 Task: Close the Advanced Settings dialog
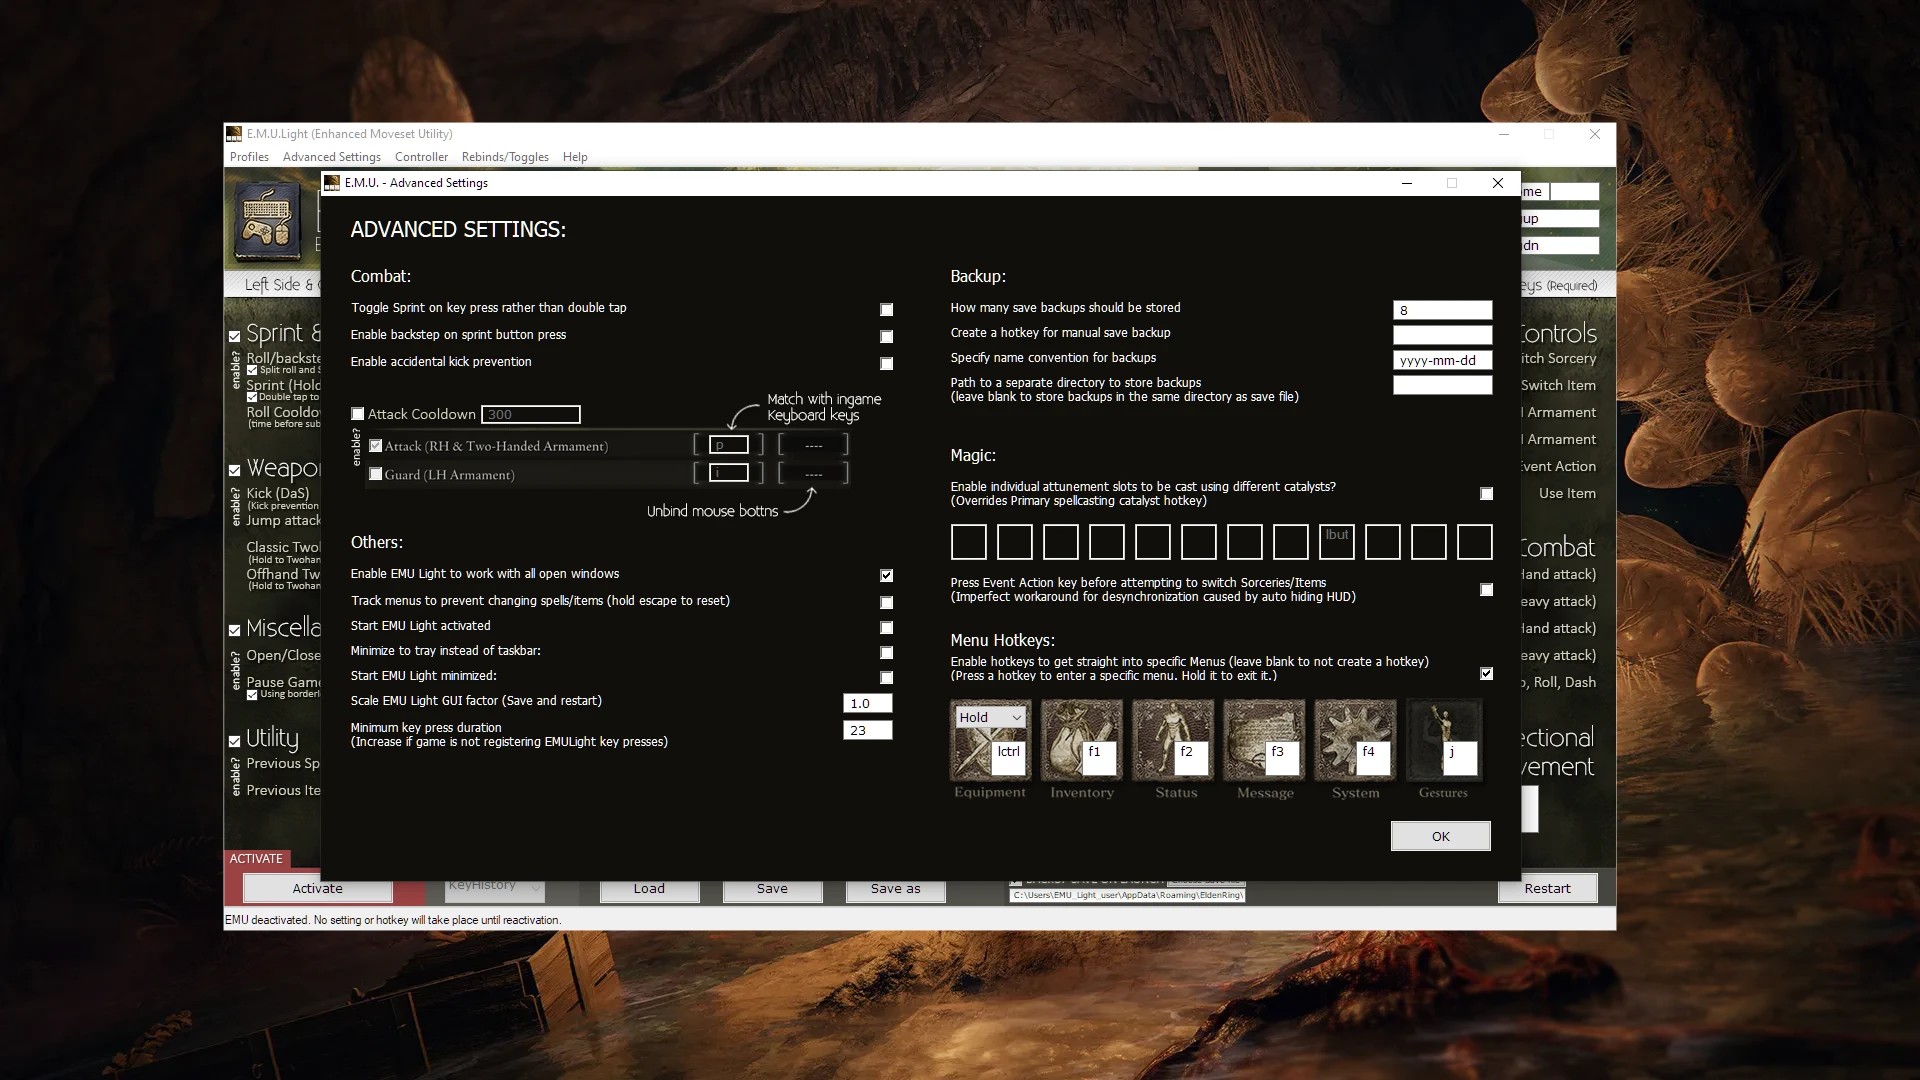tap(1497, 183)
